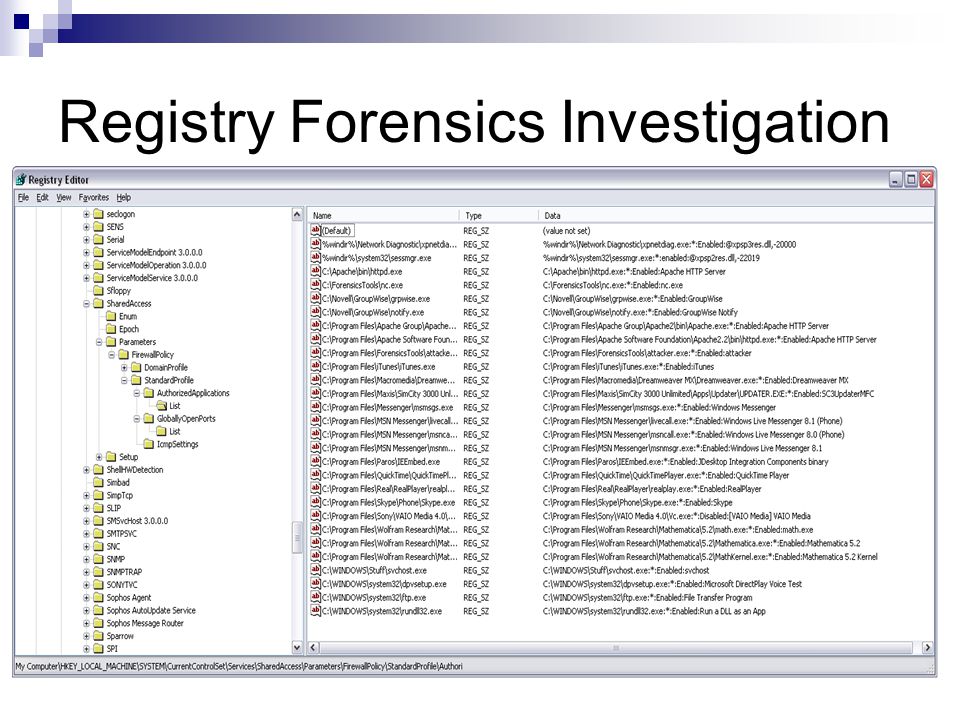Select the ServiceModelEndpoint 3.0.0.0 key
This screenshot has width=960, height=720.
click(x=154, y=252)
